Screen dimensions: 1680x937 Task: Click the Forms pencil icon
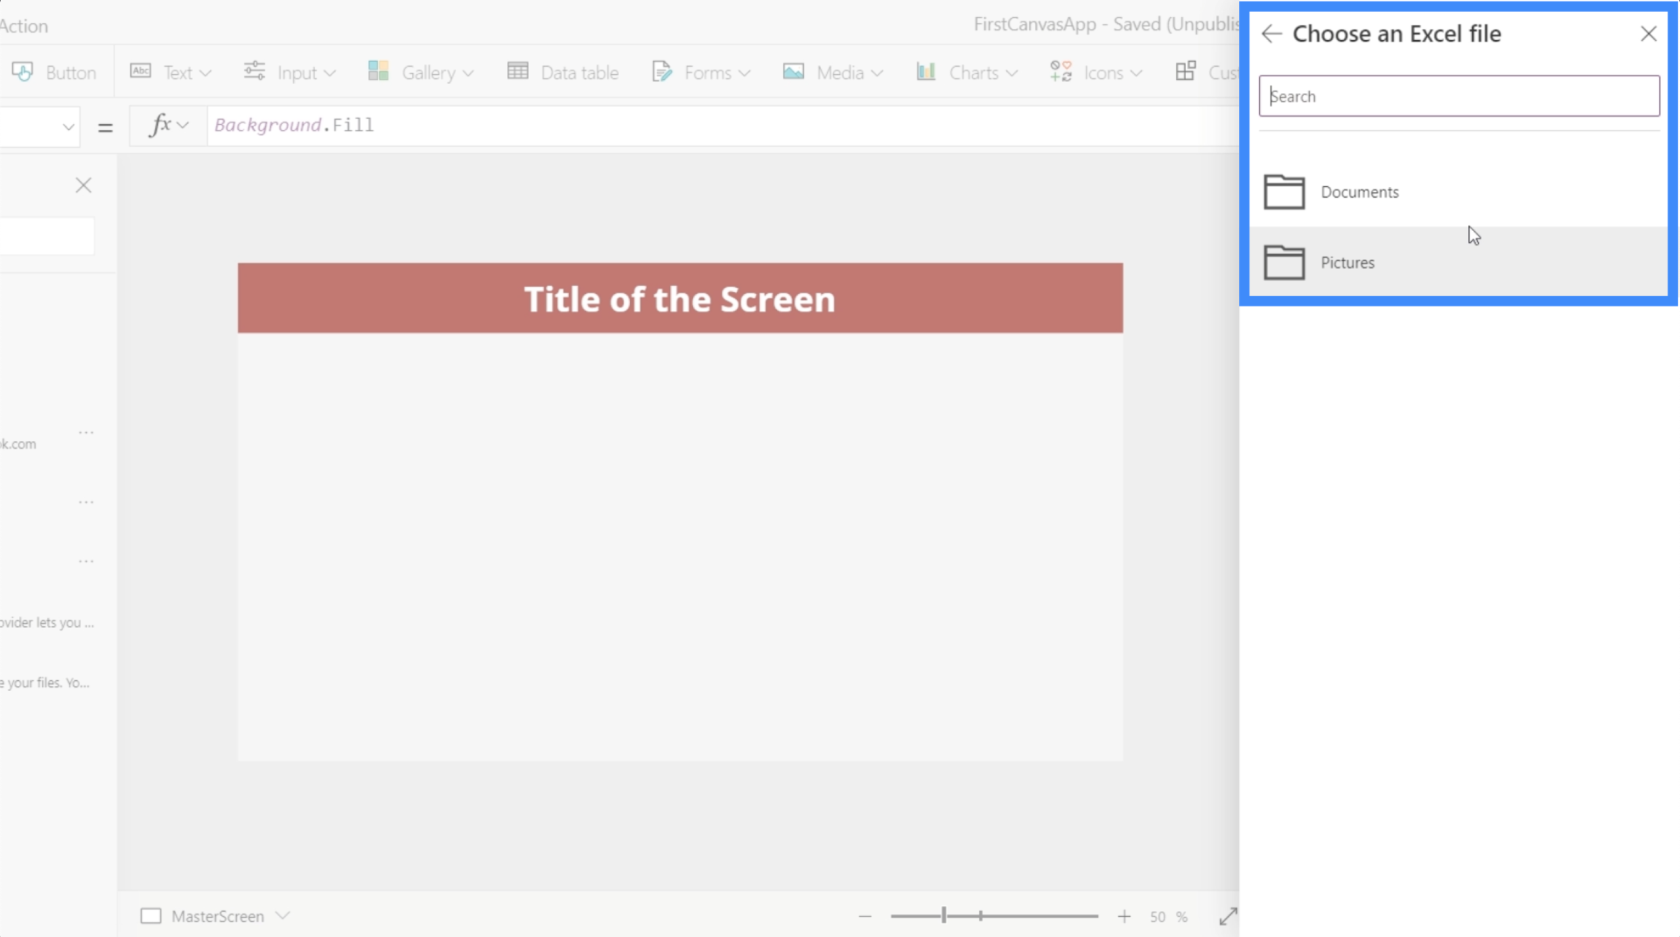[x=662, y=71]
